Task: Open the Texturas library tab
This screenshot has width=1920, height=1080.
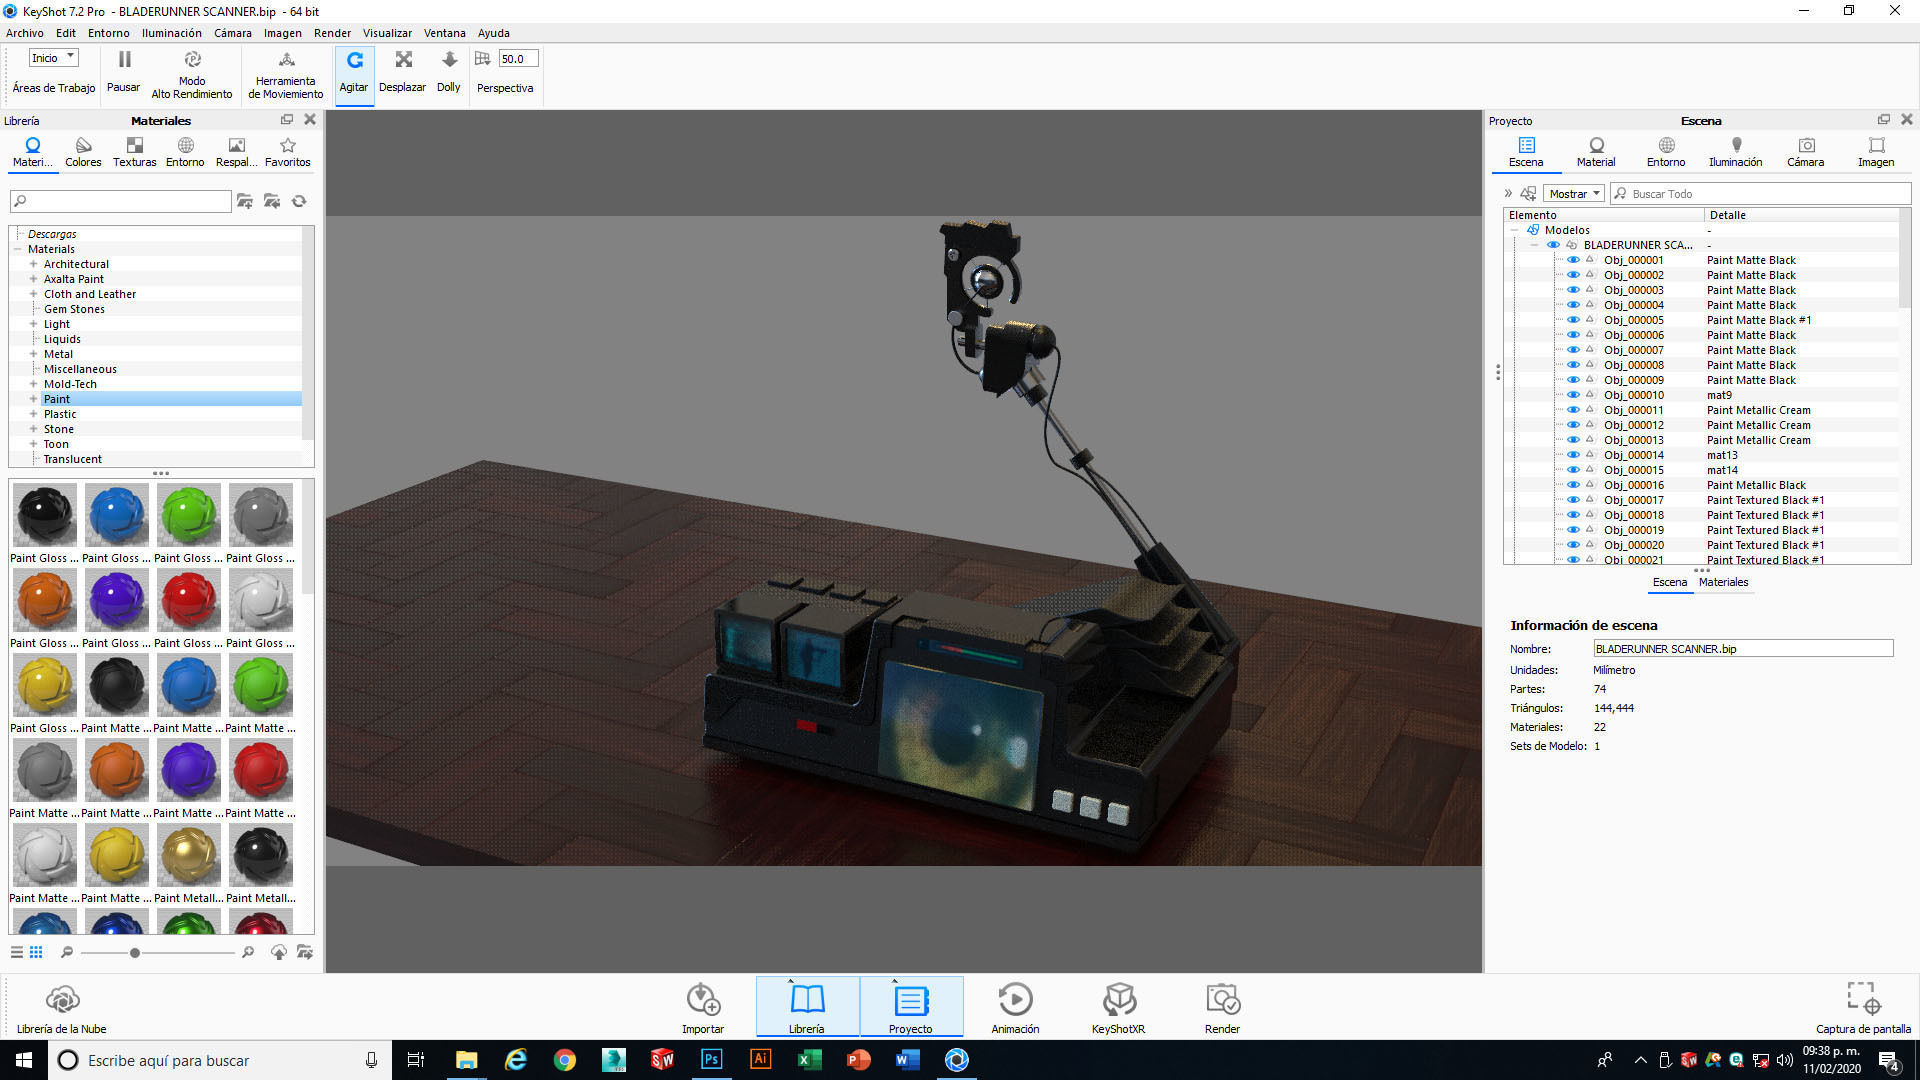Action: tap(134, 152)
